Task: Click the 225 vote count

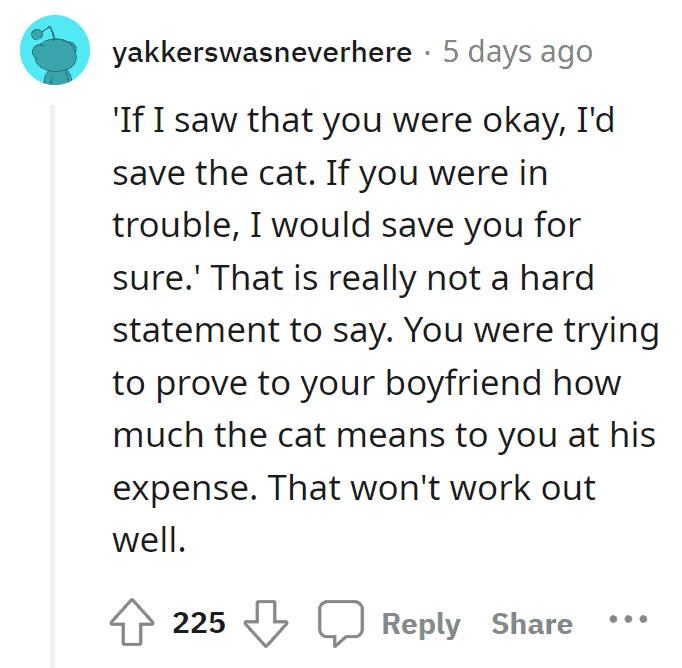Action: click(199, 623)
